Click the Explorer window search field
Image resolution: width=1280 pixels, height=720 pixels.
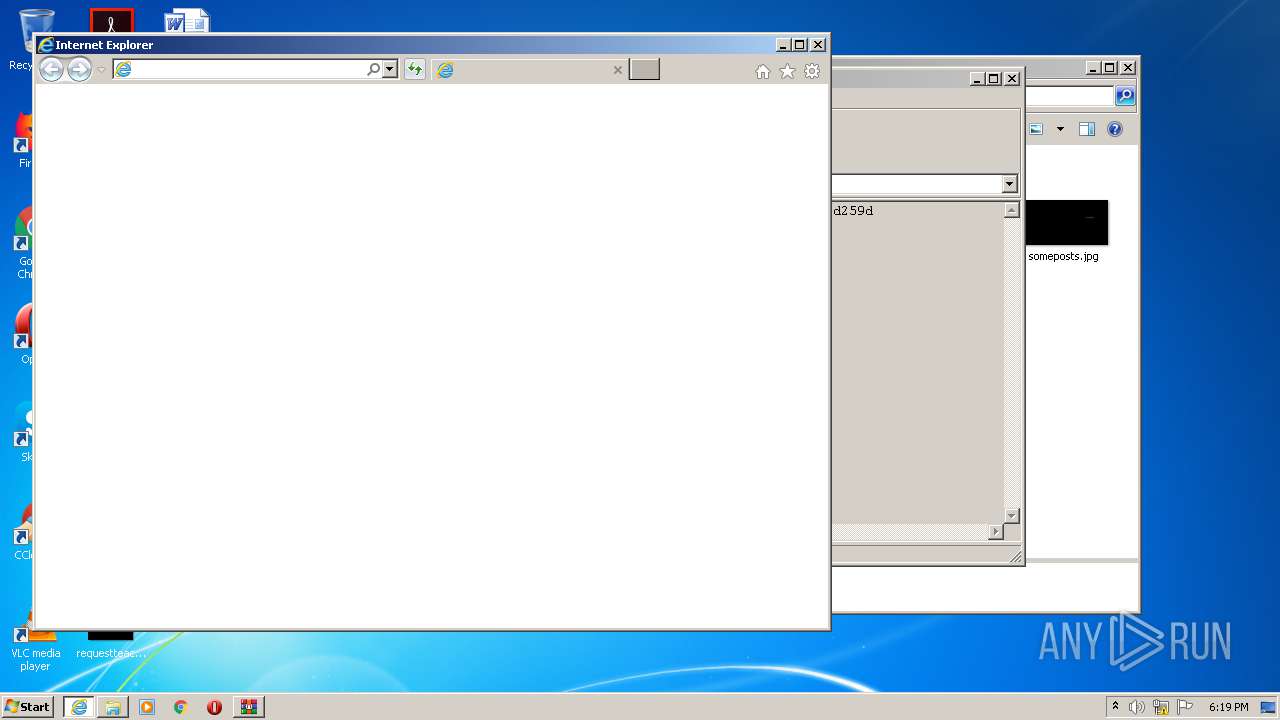click(x=1069, y=96)
